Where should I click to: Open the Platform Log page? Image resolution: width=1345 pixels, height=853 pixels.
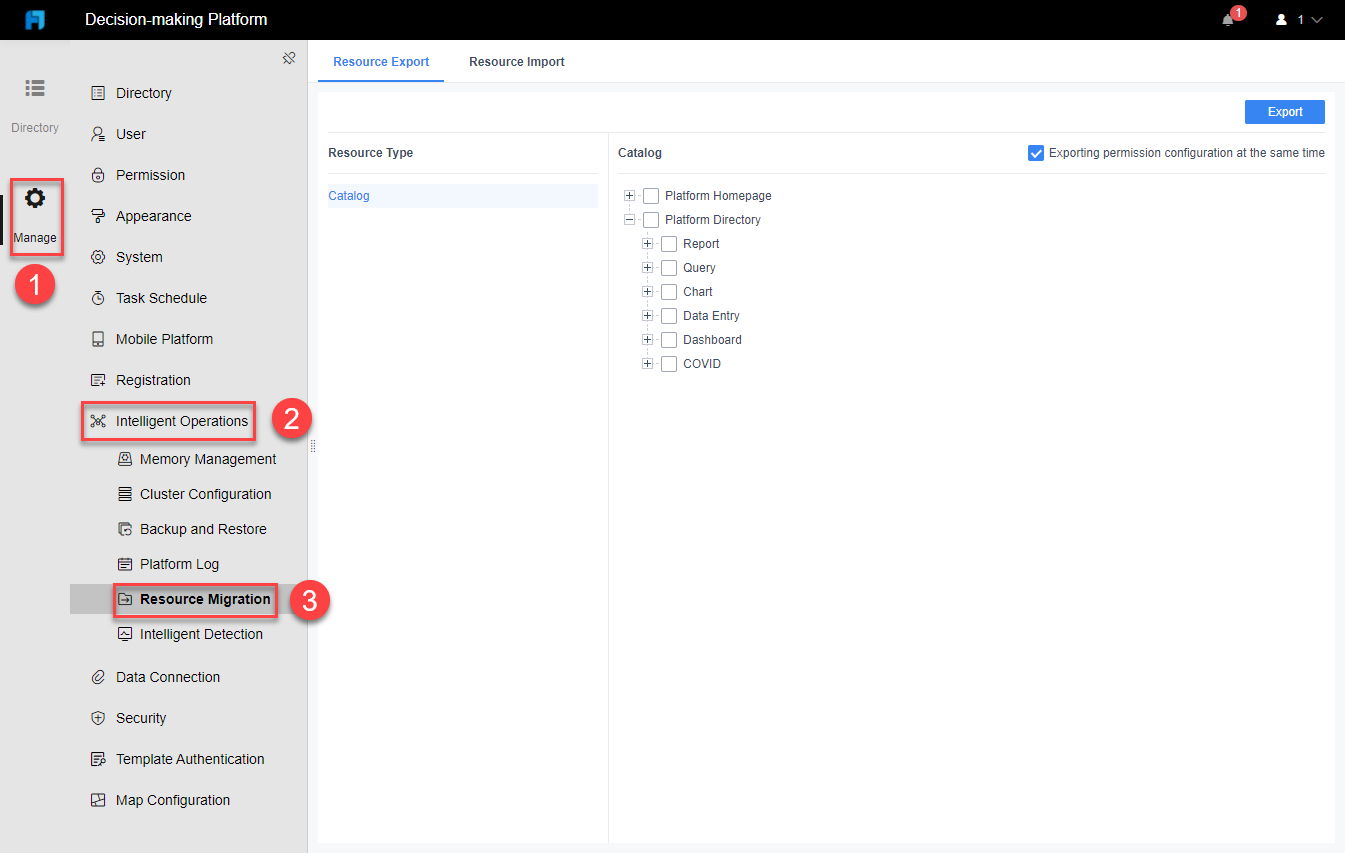tap(182, 563)
